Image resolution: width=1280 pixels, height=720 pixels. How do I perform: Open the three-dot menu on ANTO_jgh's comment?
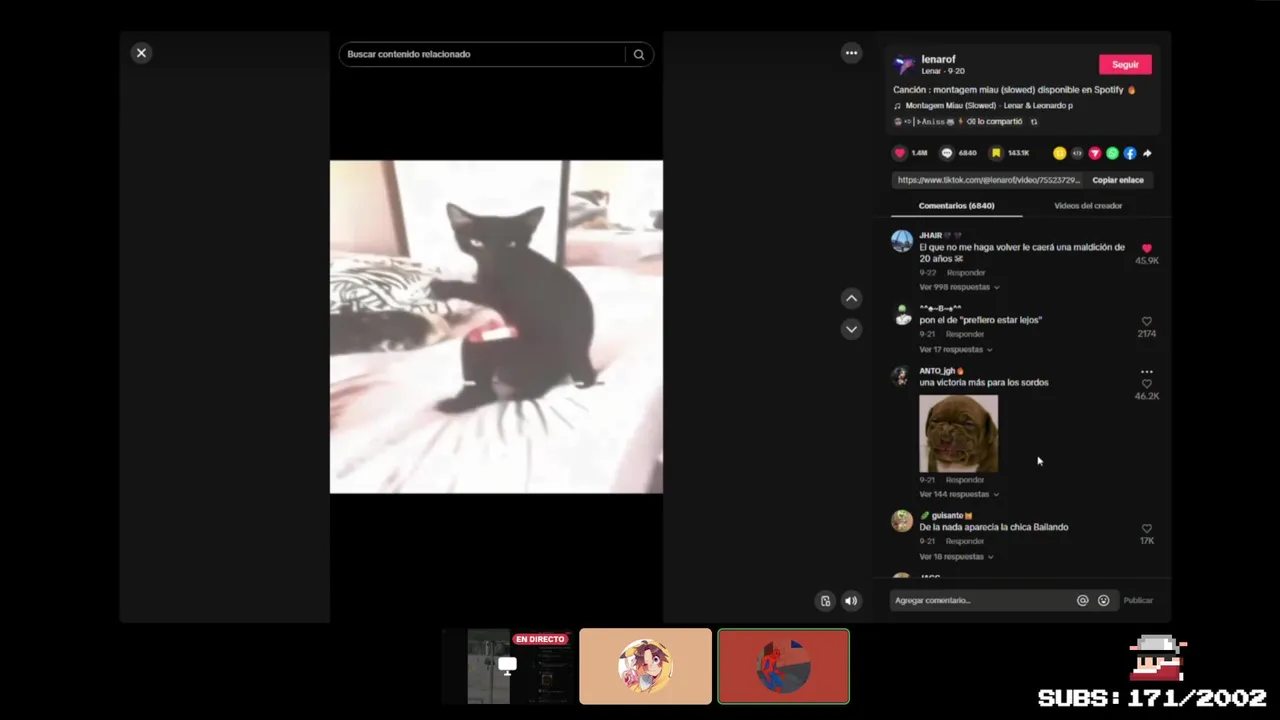(x=1147, y=372)
